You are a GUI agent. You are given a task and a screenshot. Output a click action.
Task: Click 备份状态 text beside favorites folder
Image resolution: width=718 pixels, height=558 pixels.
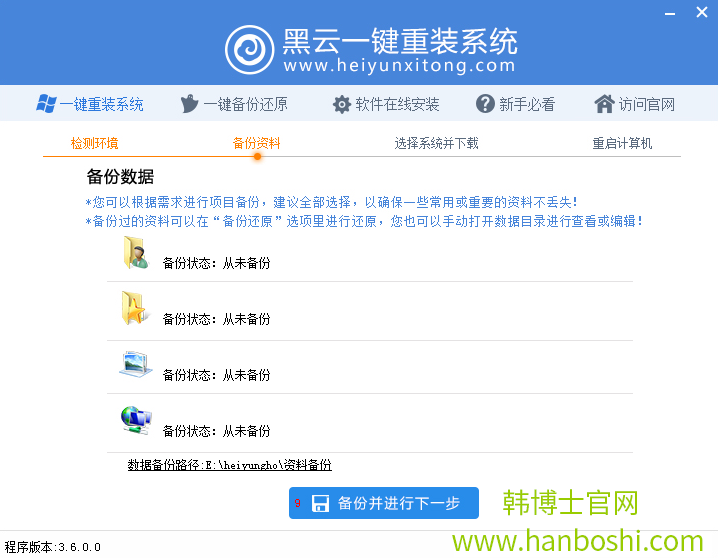tap(216, 319)
